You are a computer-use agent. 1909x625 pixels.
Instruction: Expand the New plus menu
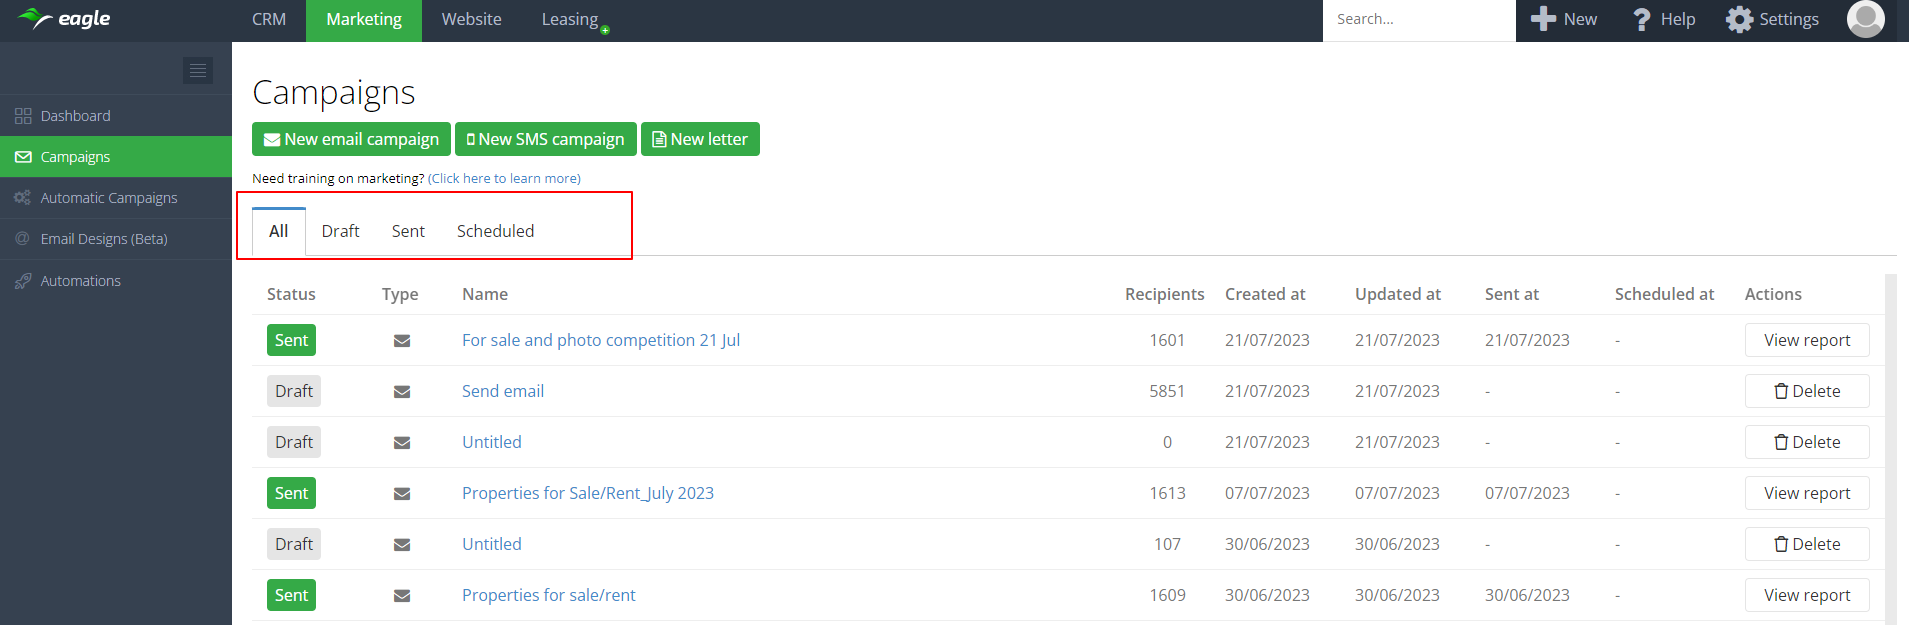1564,19
